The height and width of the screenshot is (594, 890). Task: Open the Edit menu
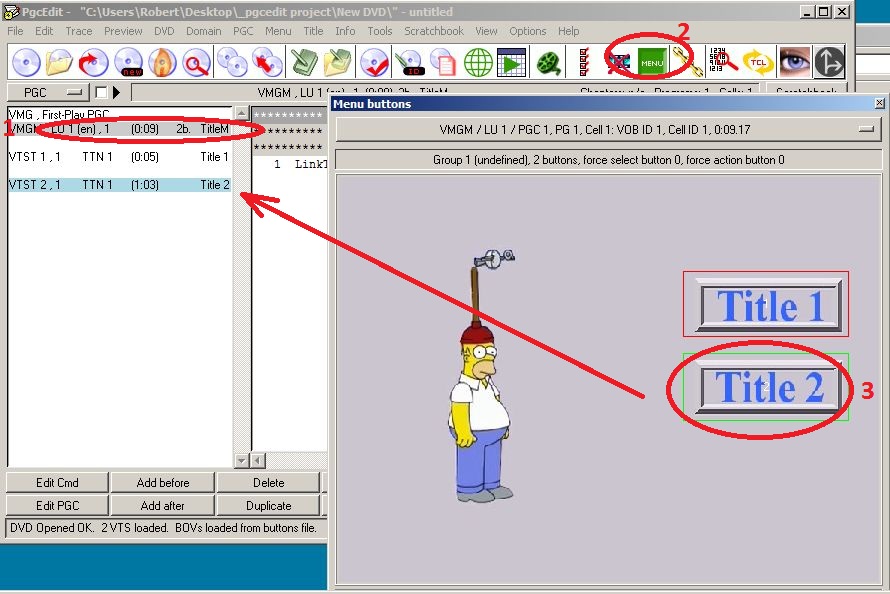(44, 31)
